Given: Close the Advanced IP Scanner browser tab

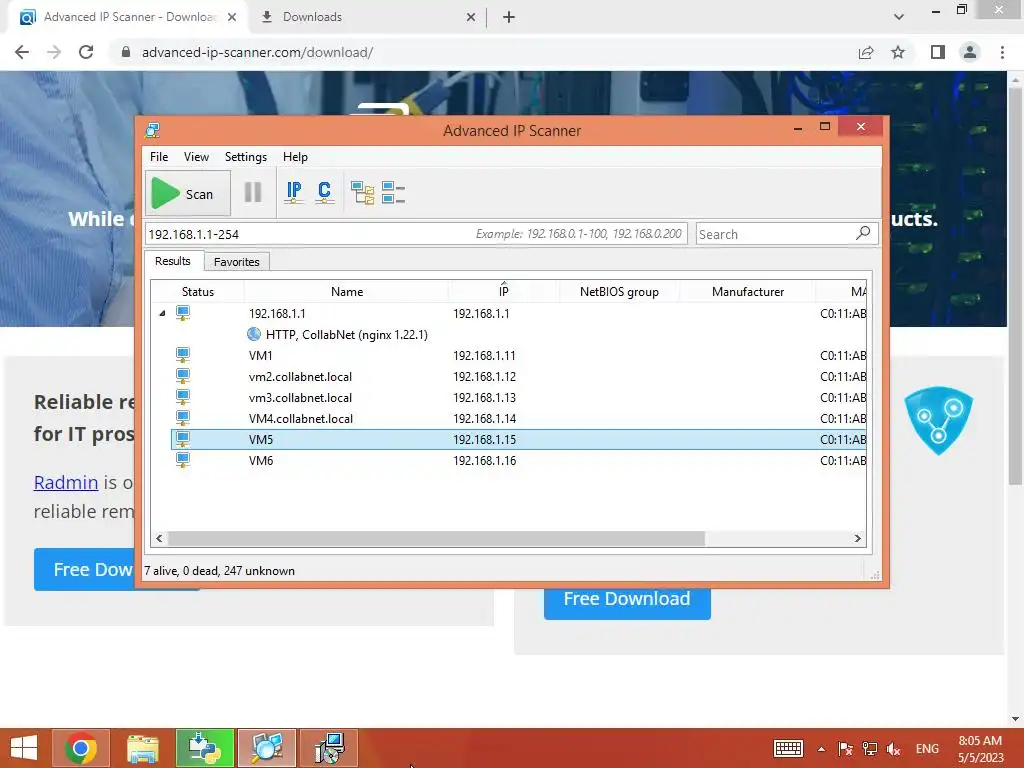Looking at the screenshot, I should [232, 17].
